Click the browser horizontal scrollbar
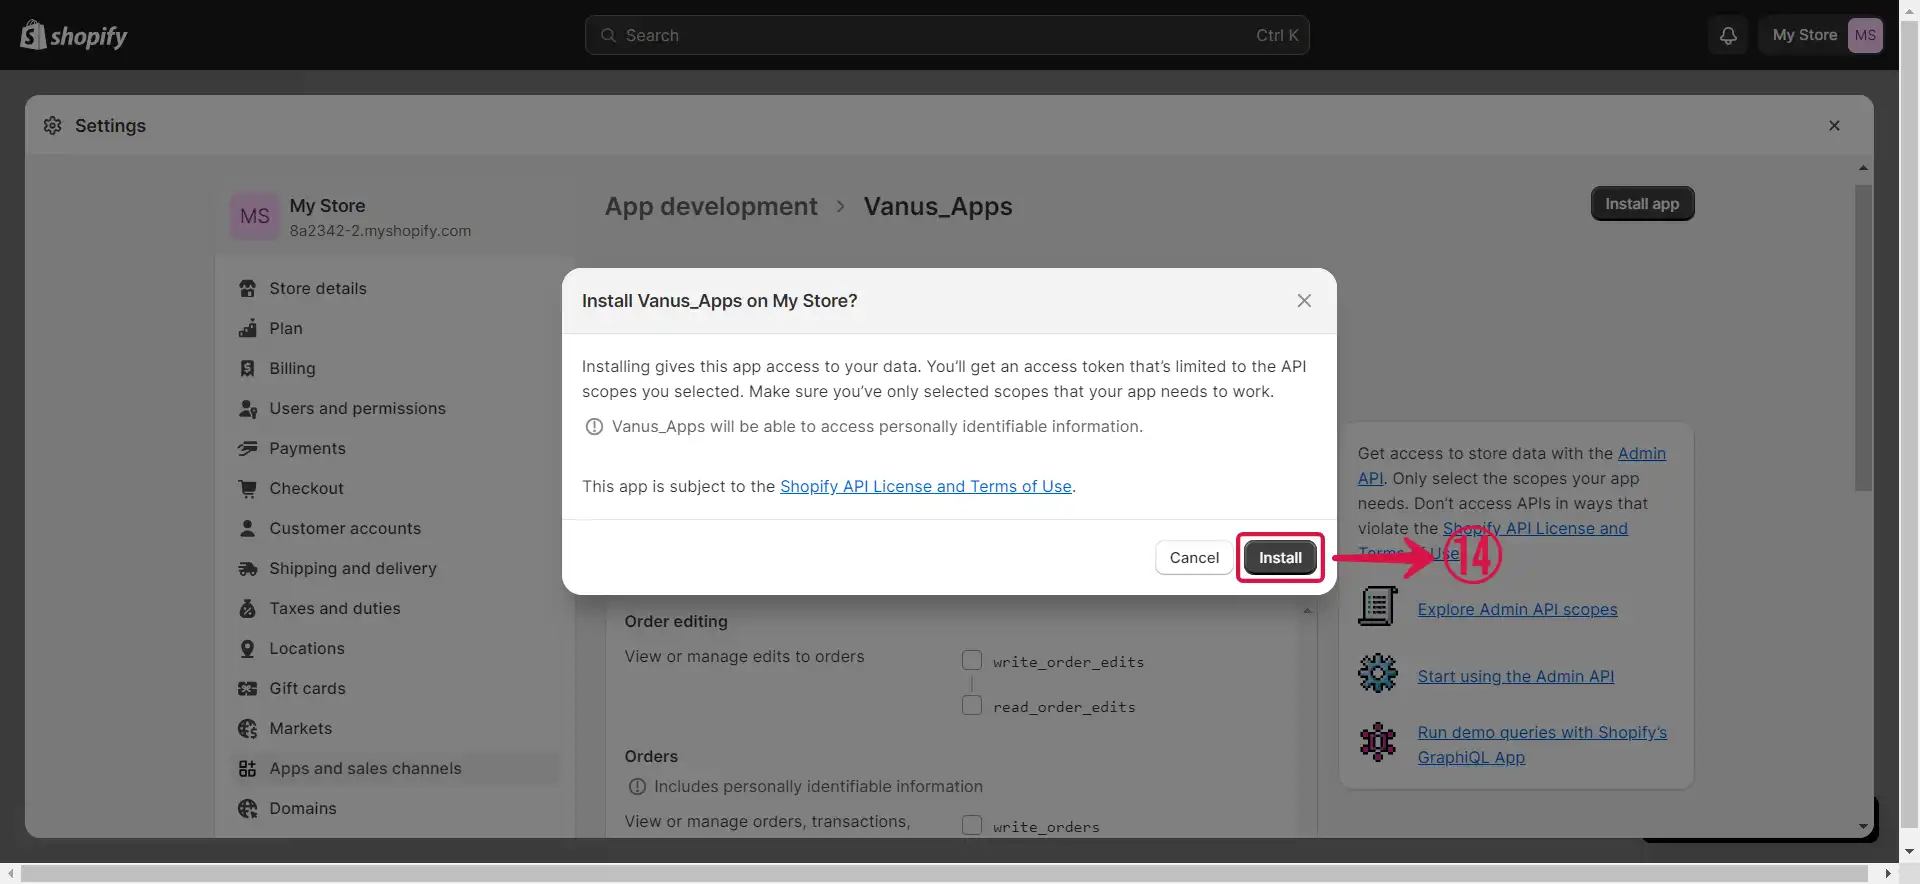The width and height of the screenshot is (1920, 884). [x=945, y=874]
